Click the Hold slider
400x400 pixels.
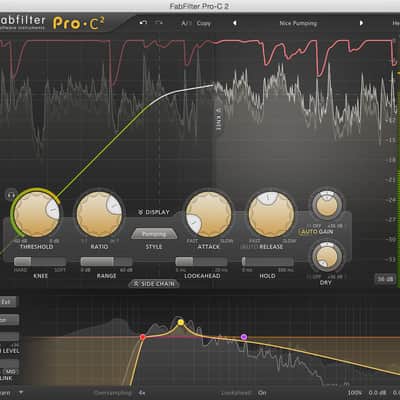tap(268, 262)
